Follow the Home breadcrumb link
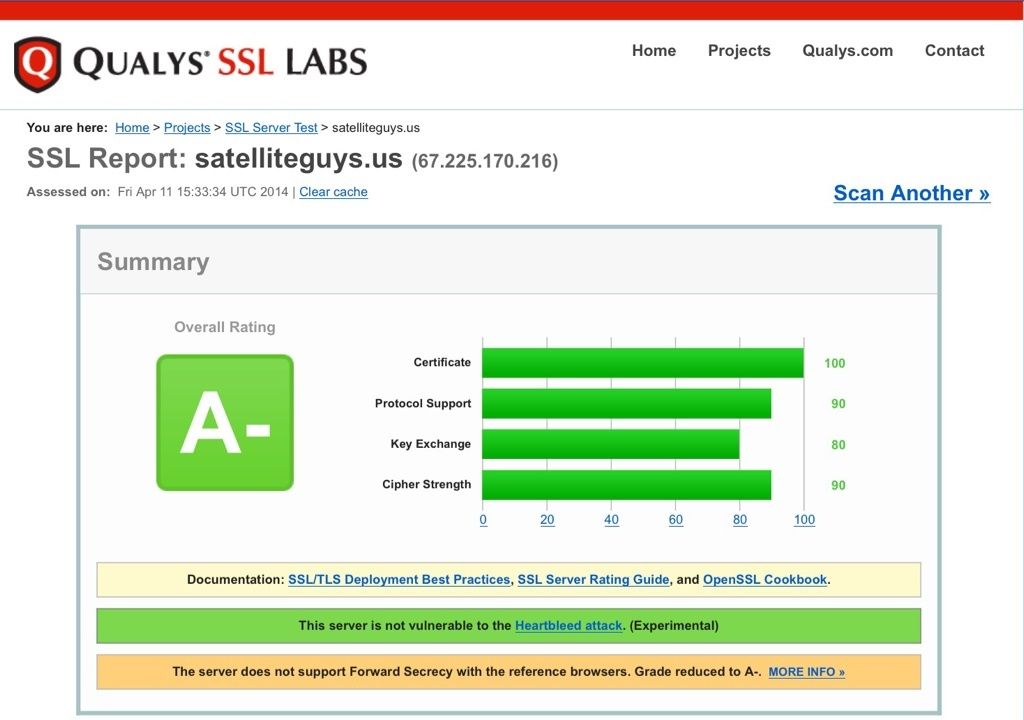 132,127
